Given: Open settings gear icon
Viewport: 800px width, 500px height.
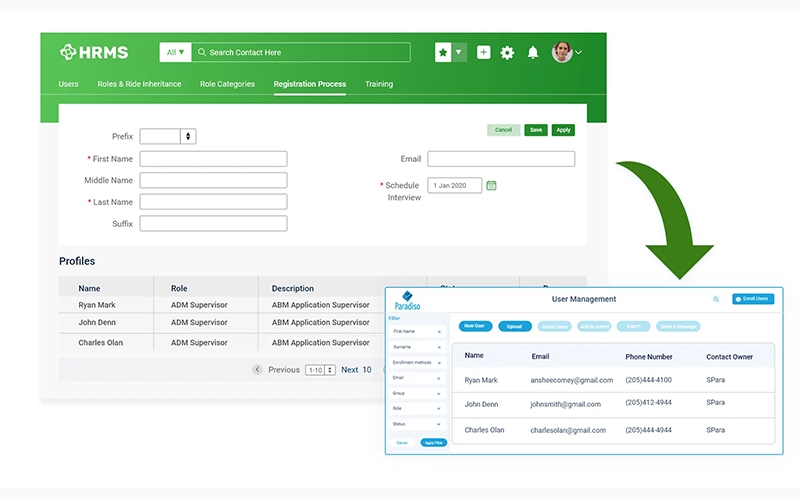Looking at the screenshot, I should (507, 53).
